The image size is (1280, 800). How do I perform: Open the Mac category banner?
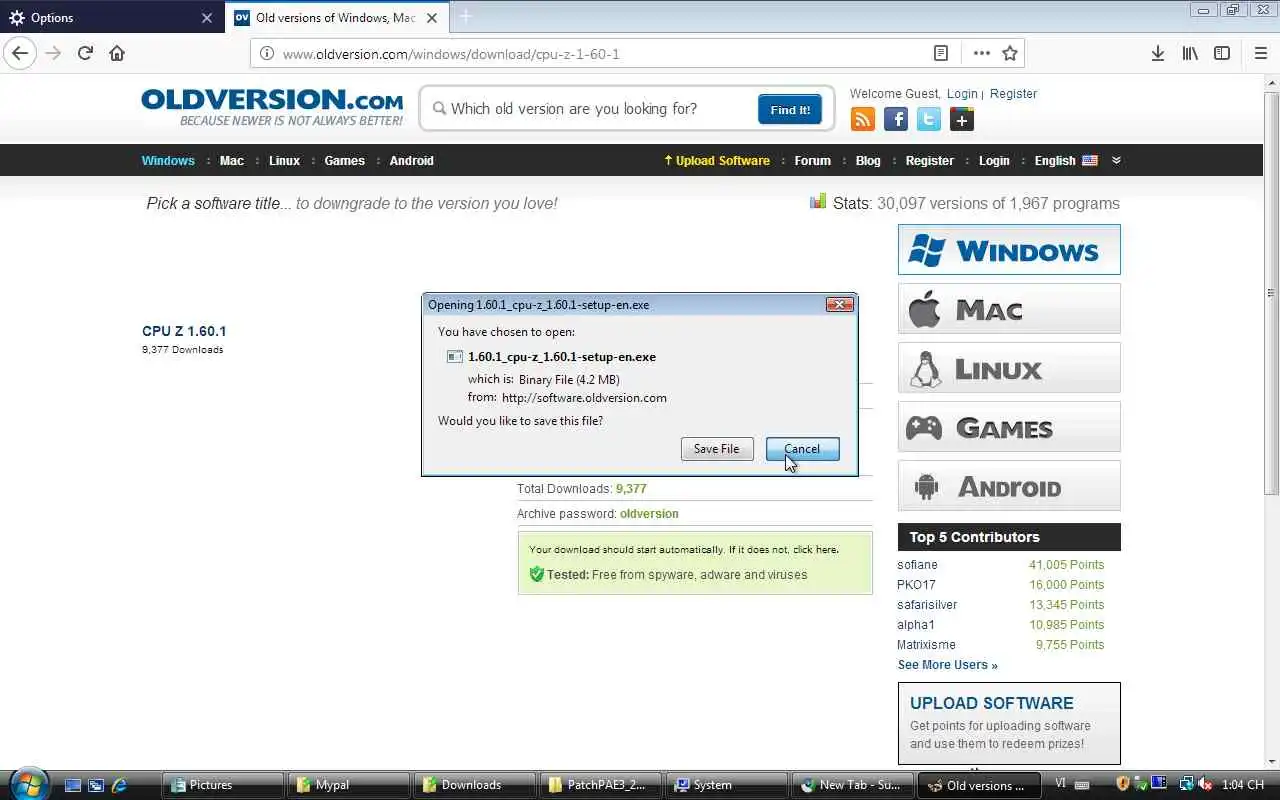(x=1009, y=309)
